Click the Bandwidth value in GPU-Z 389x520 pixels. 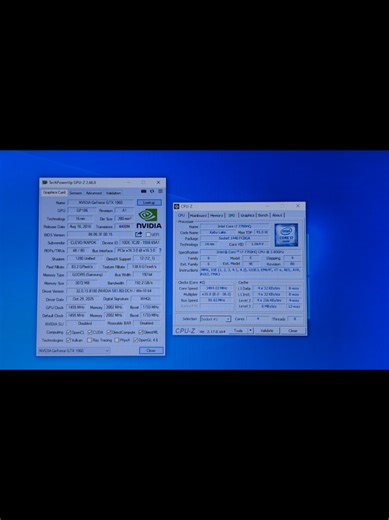pyautogui.click(x=144, y=283)
